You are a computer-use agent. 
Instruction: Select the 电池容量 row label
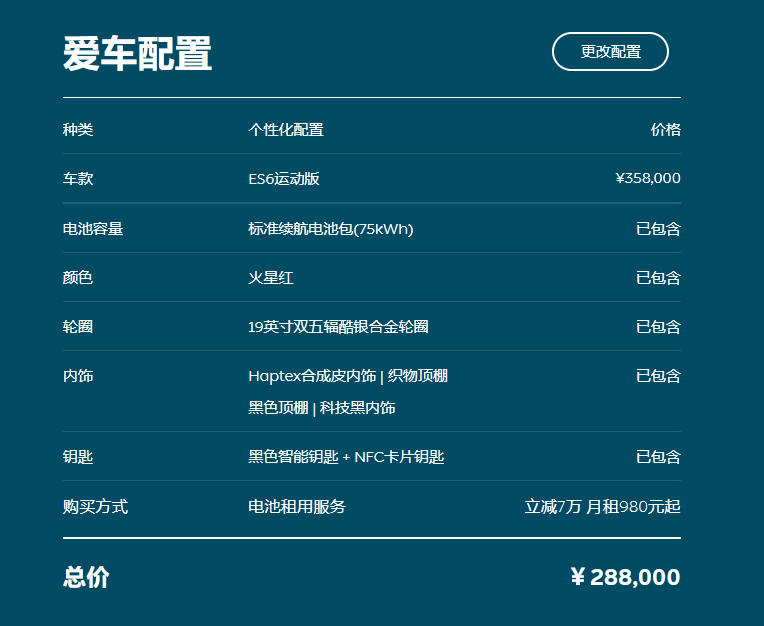(x=93, y=228)
